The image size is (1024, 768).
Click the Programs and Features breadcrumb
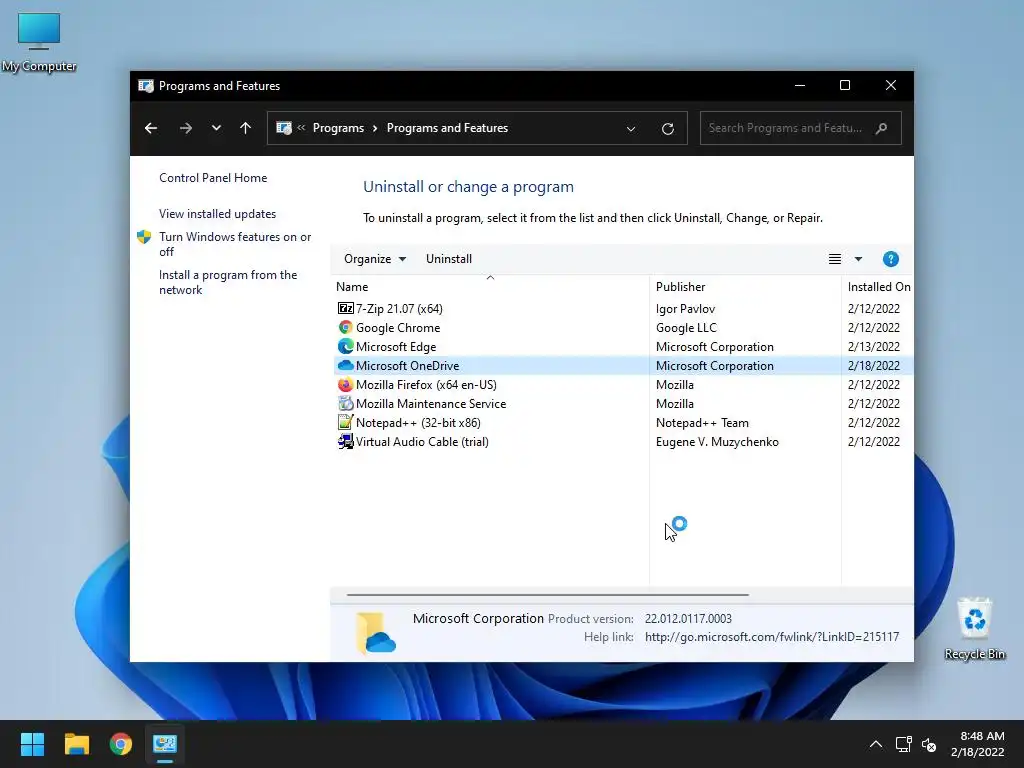[x=447, y=128]
